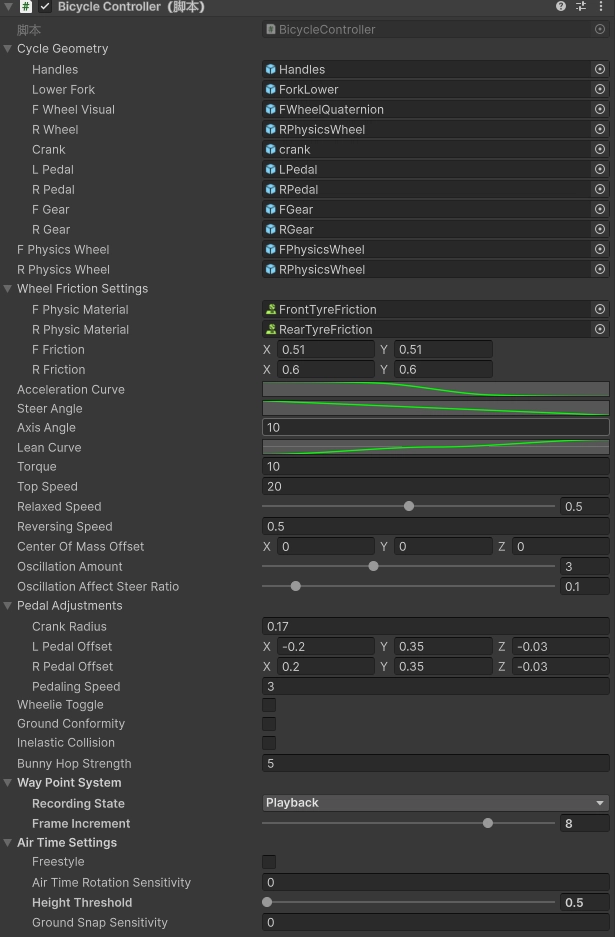Click the Ground Snap Sensitivity field
The image size is (615, 937).
pos(436,922)
